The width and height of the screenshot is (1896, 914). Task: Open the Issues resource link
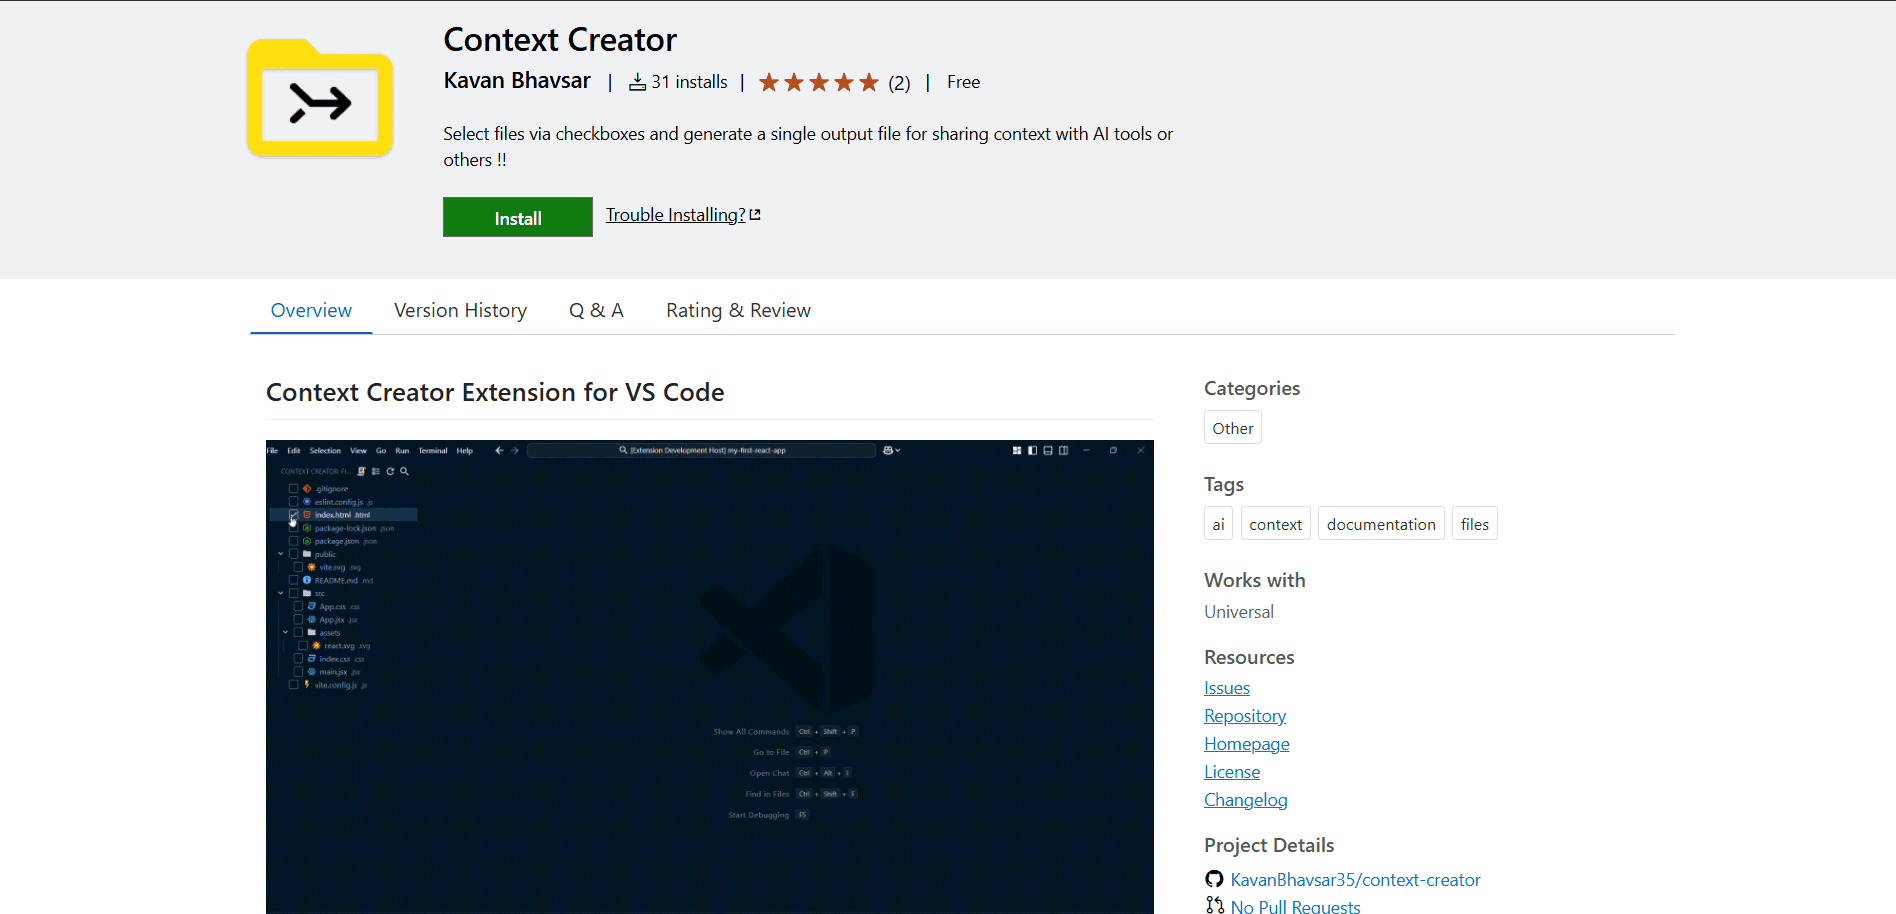[1227, 688]
